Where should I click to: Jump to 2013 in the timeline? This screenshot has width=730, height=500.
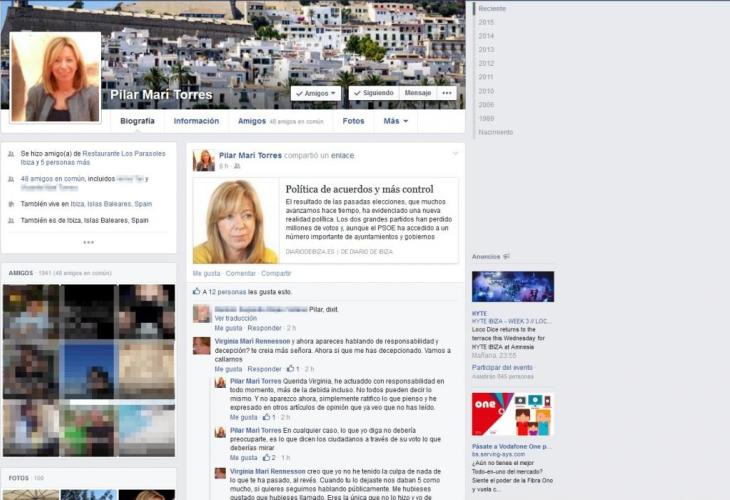click(x=486, y=49)
